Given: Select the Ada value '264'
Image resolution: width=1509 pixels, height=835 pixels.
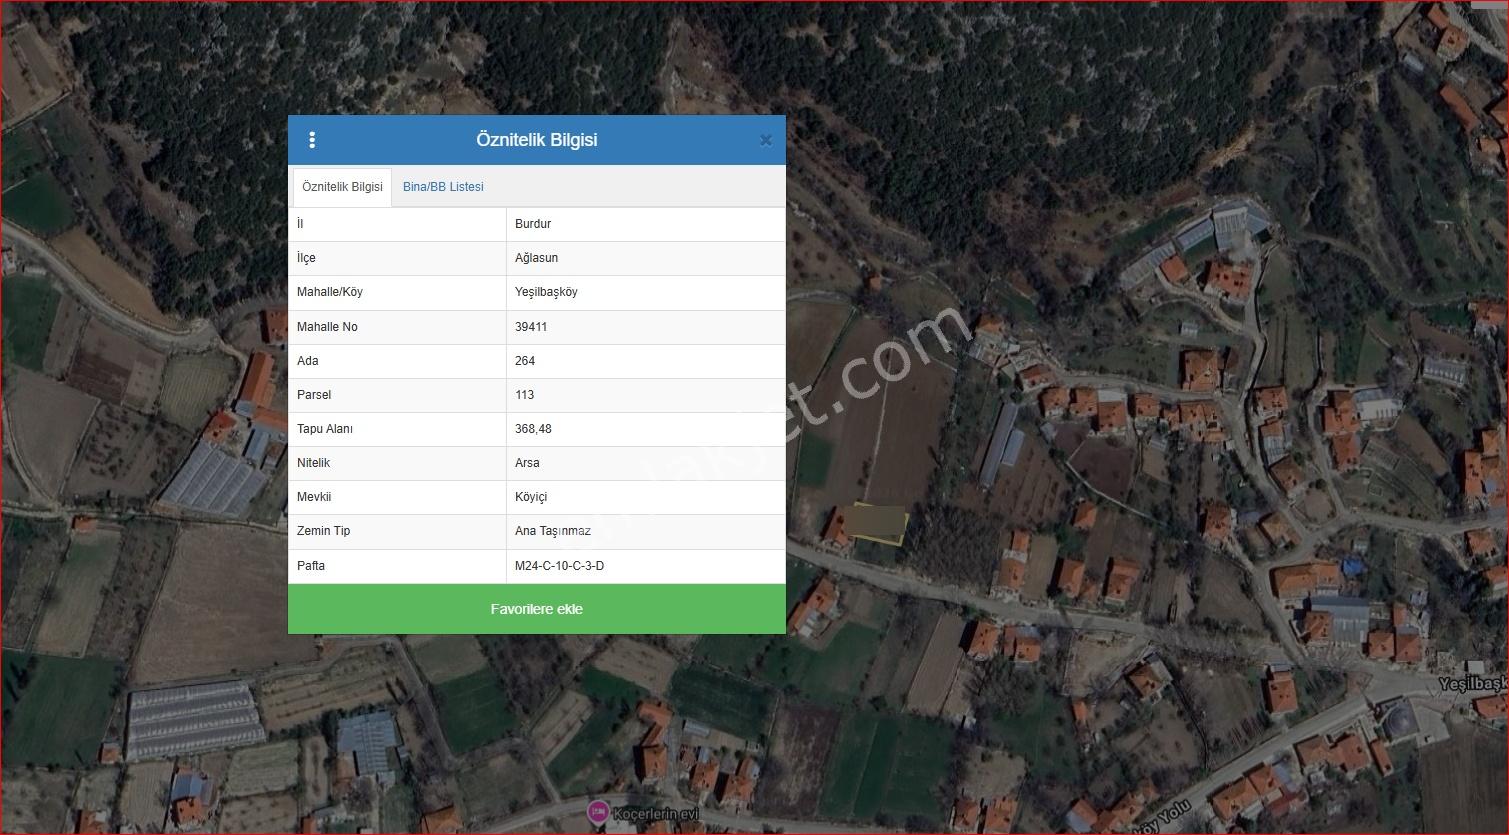Looking at the screenshot, I should click(525, 361).
